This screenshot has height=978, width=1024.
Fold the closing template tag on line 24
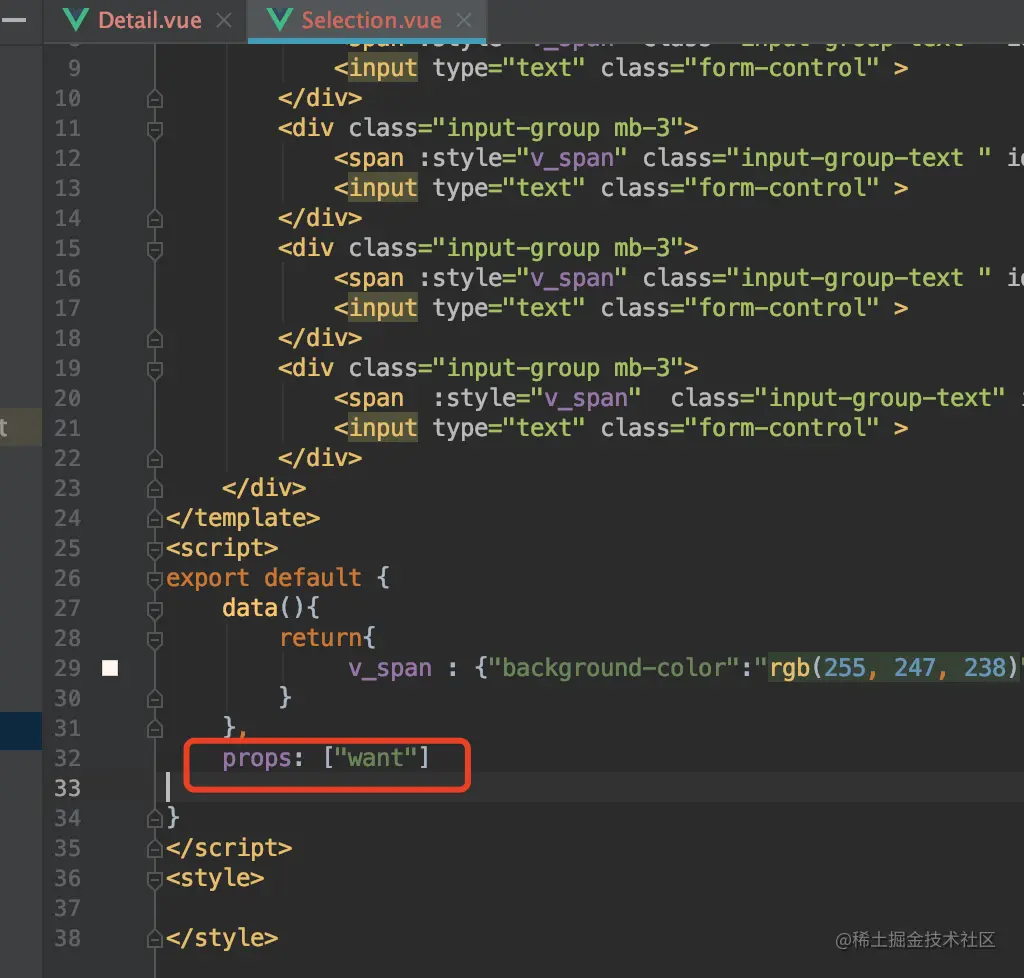click(x=155, y=519)
